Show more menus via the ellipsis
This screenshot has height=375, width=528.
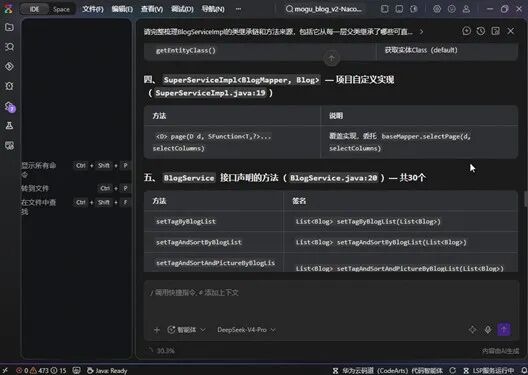click(238, 9)
